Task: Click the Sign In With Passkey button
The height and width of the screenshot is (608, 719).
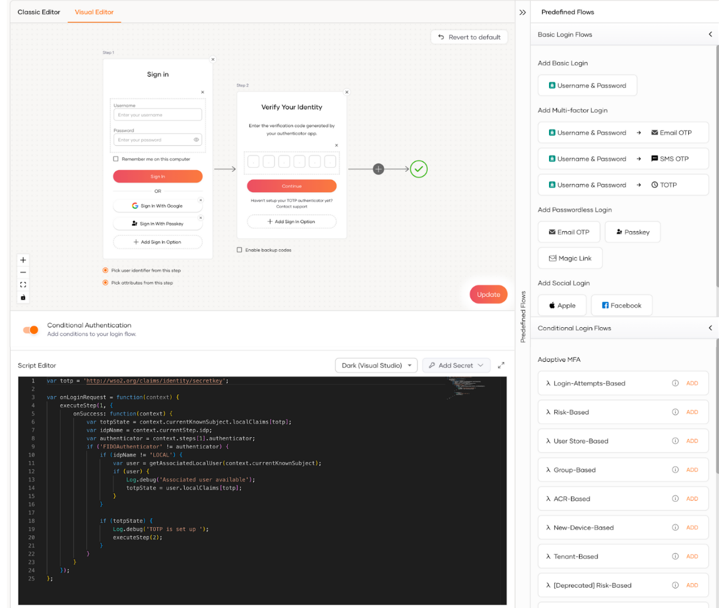Action: pyautogui.click(x=158, y=224)
